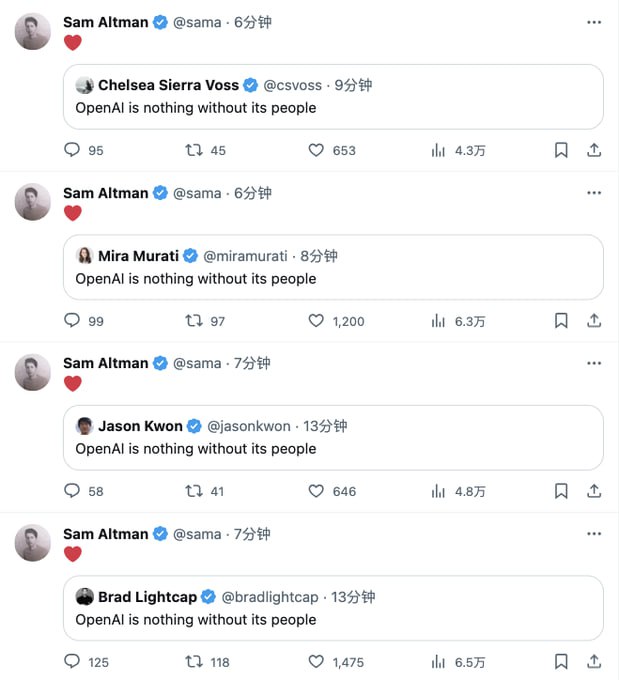Reply to the post with 125 replies
619x680 pixels.
[x=72, y=662]
